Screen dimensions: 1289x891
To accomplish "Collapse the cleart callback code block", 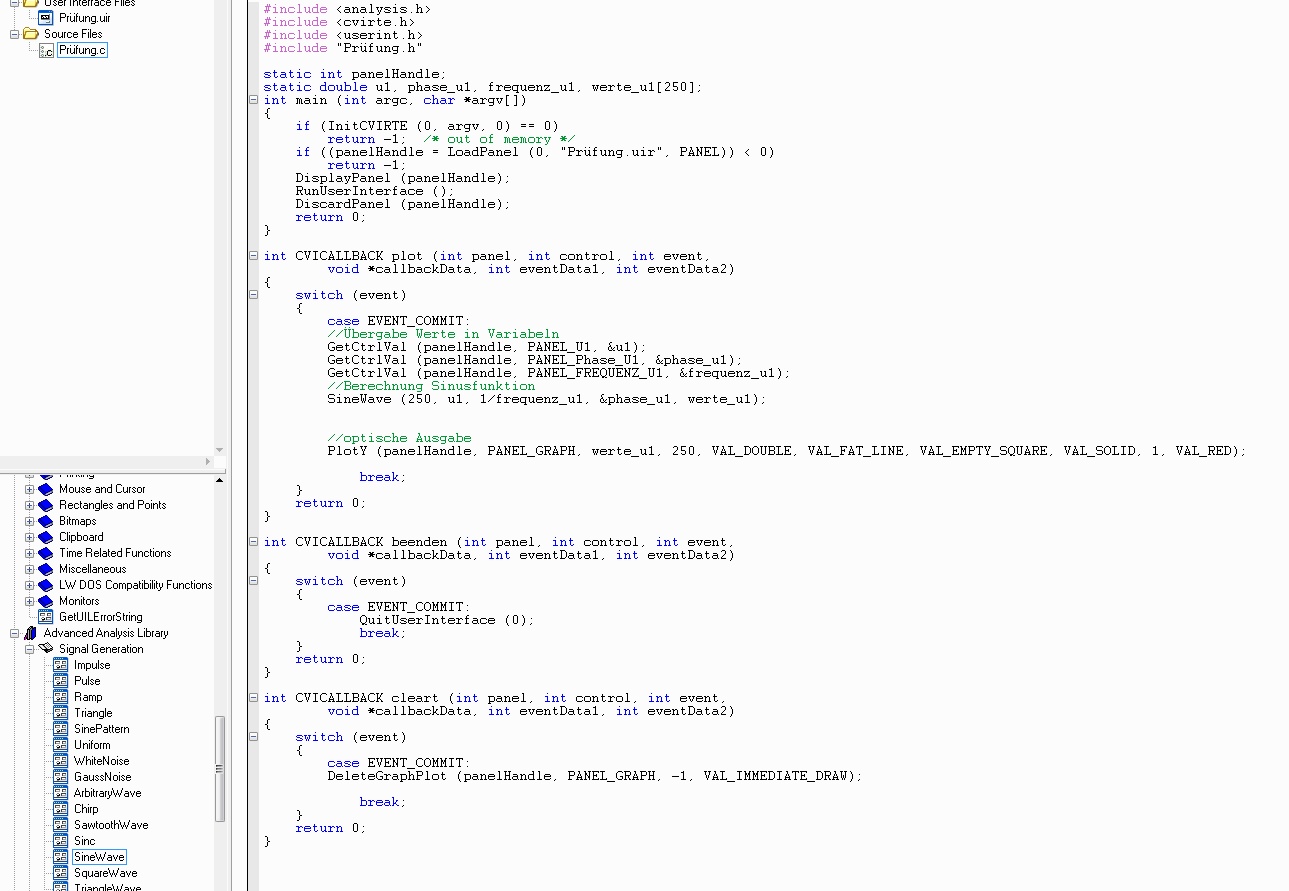I will [254, 698].
